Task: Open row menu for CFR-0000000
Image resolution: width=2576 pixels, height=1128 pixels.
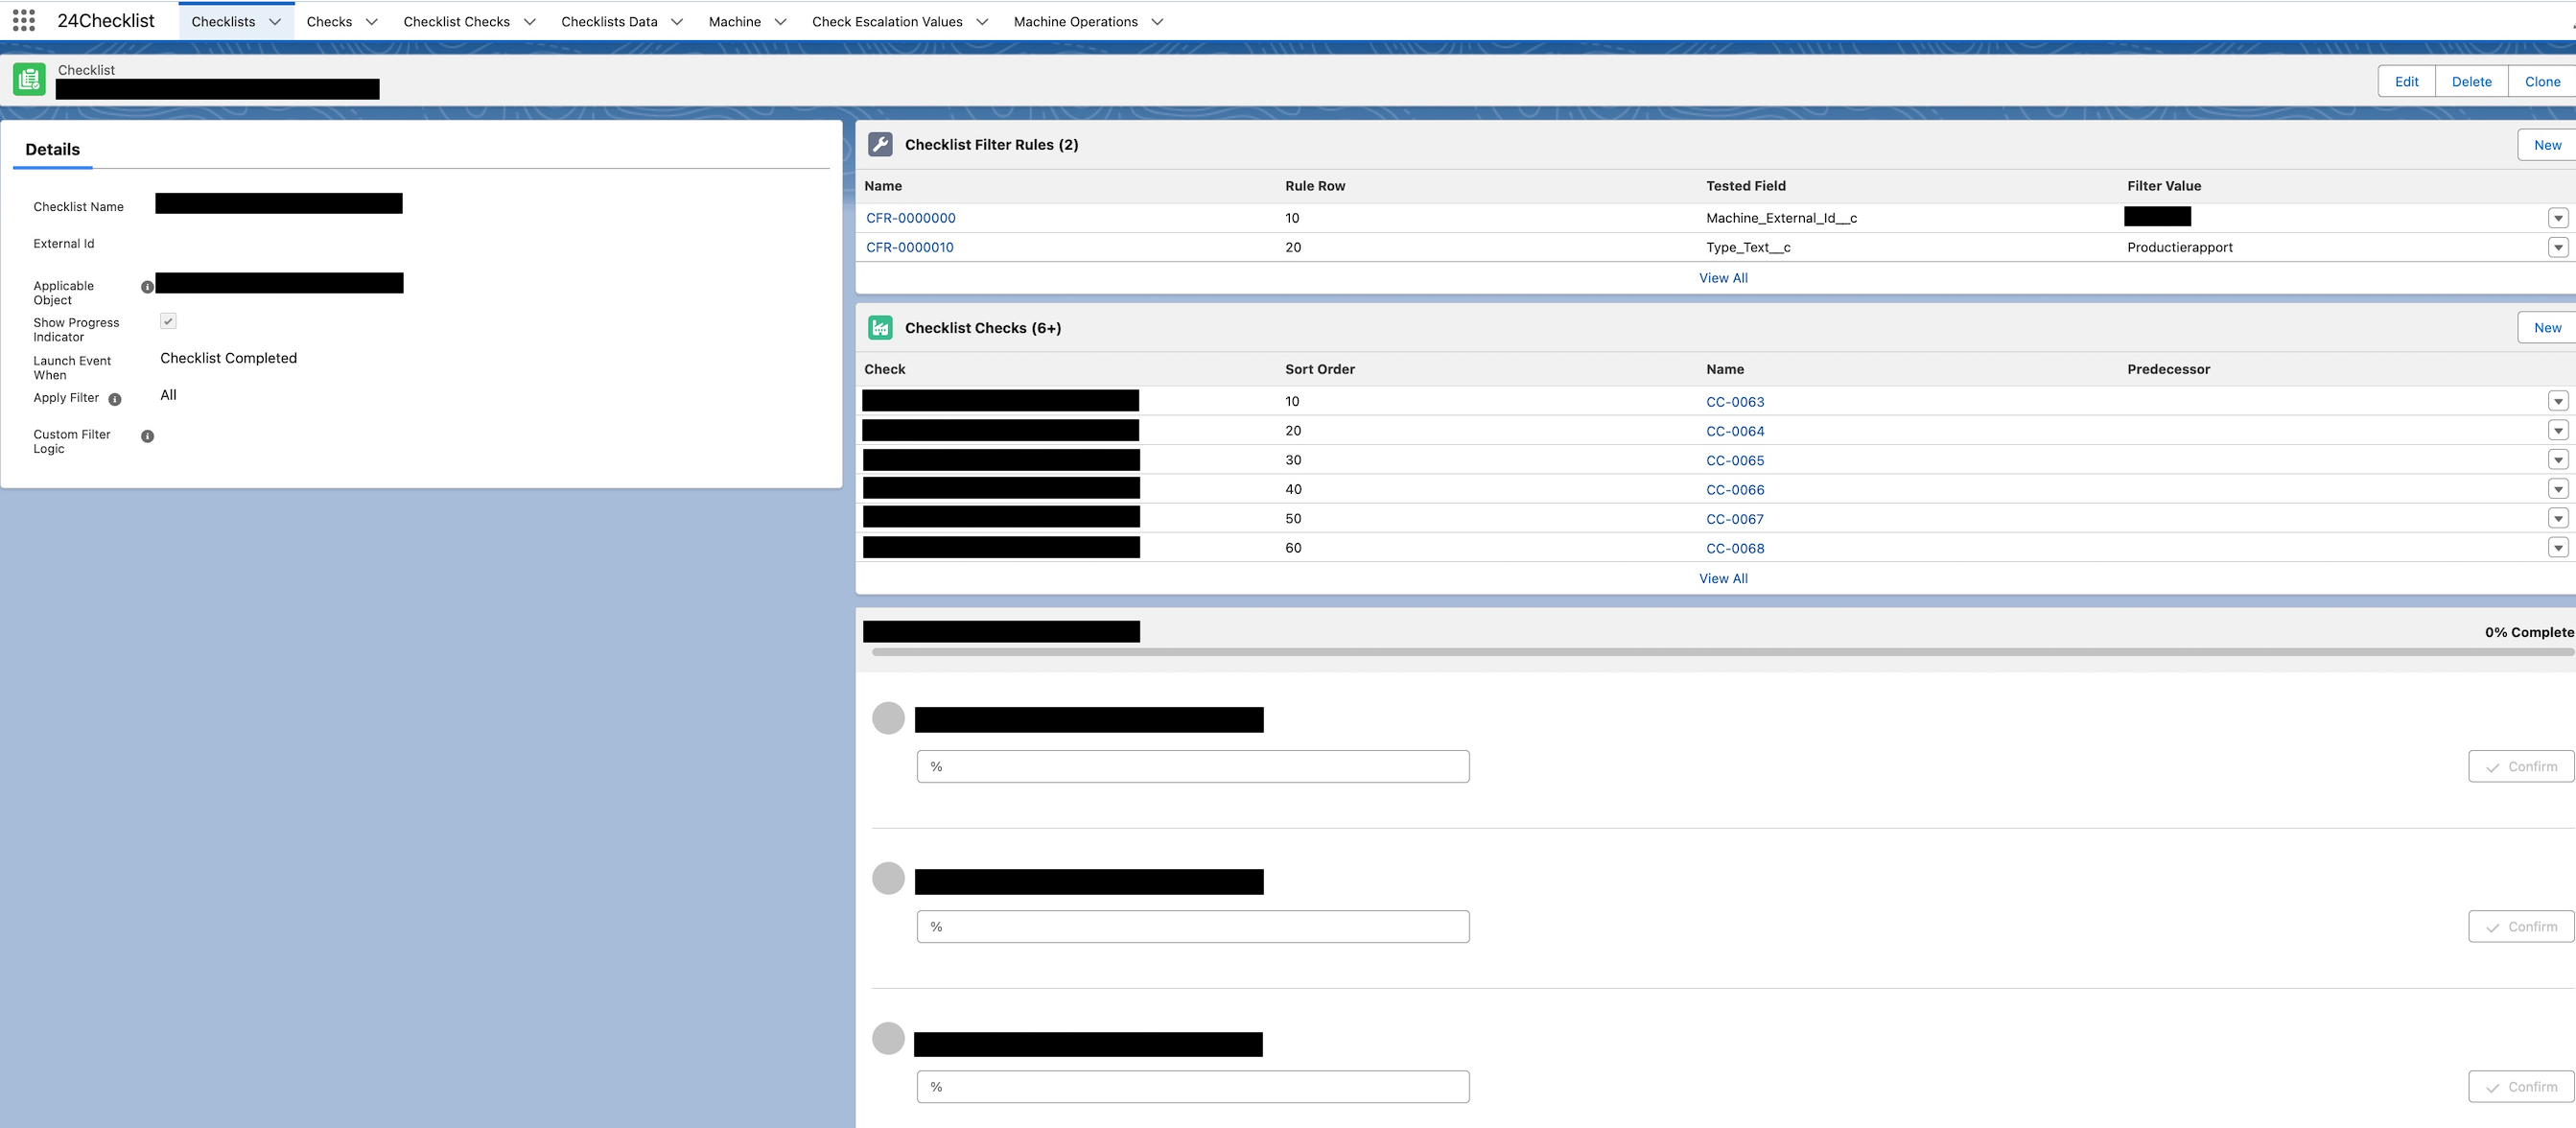Action: pos(2557,218)
